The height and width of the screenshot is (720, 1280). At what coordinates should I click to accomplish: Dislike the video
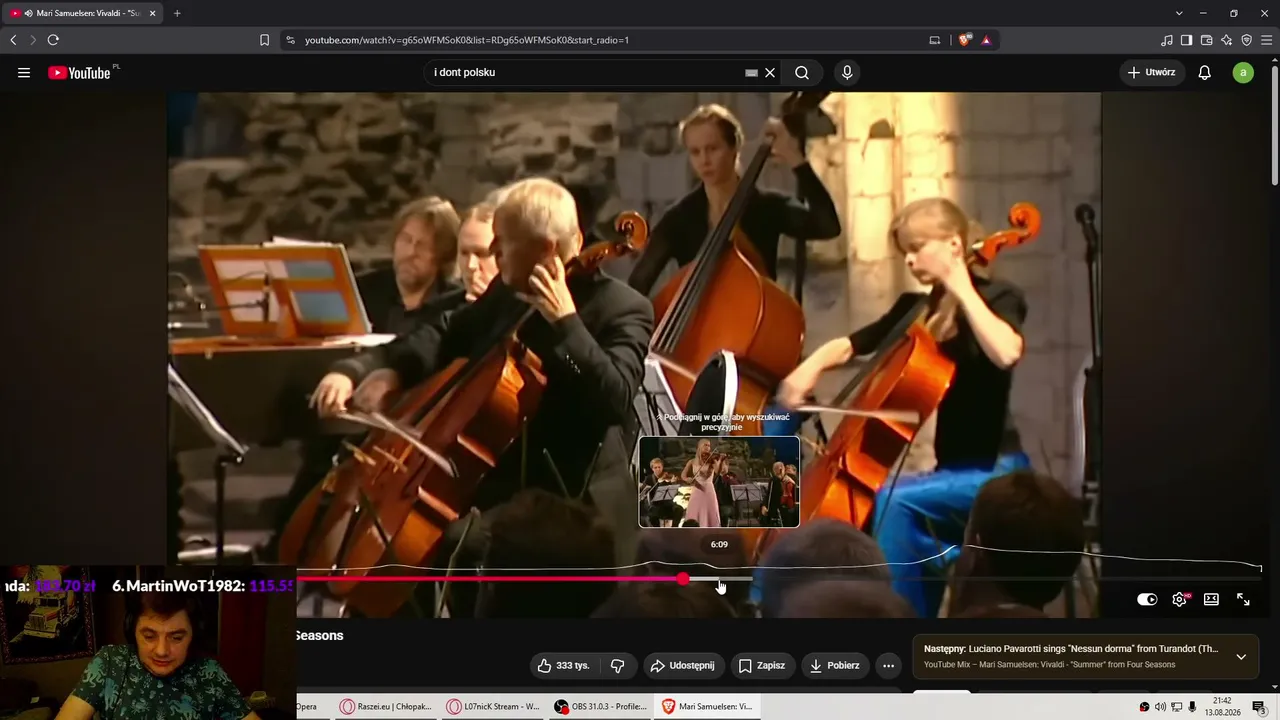tap(618, 665)
